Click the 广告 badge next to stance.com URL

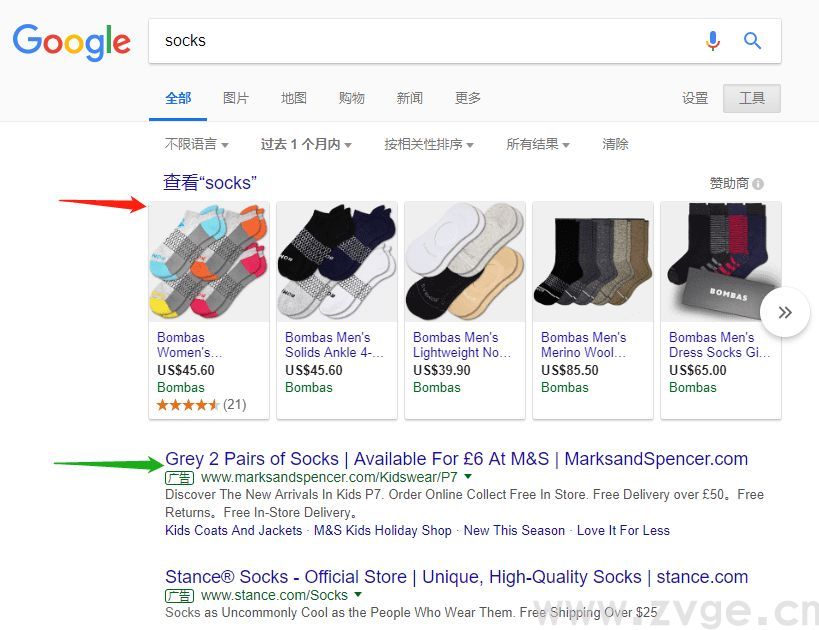click(x=179, y=594)
